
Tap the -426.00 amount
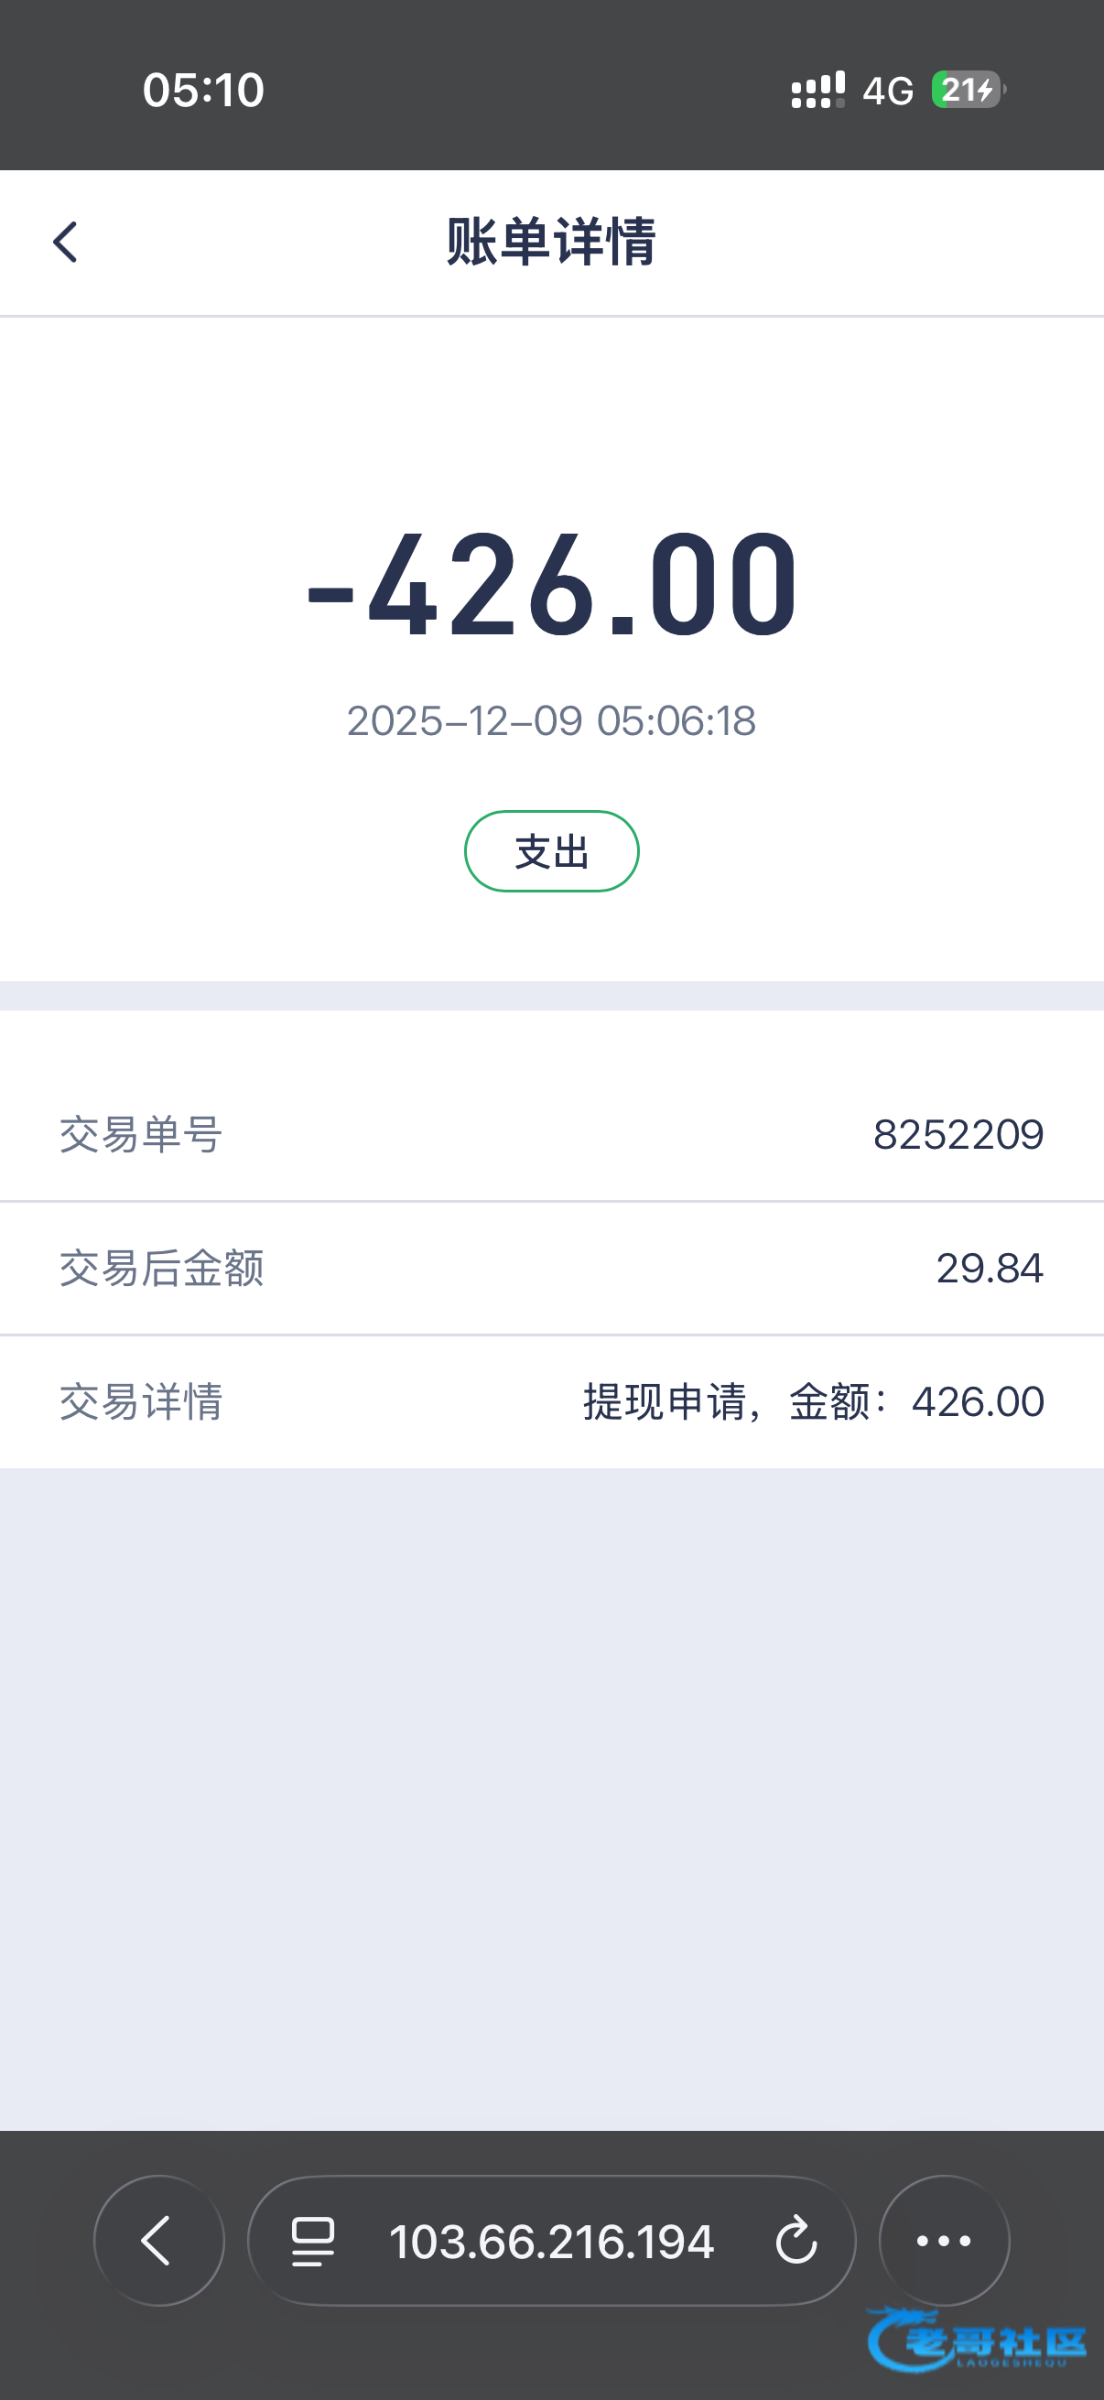coord(552,585)
